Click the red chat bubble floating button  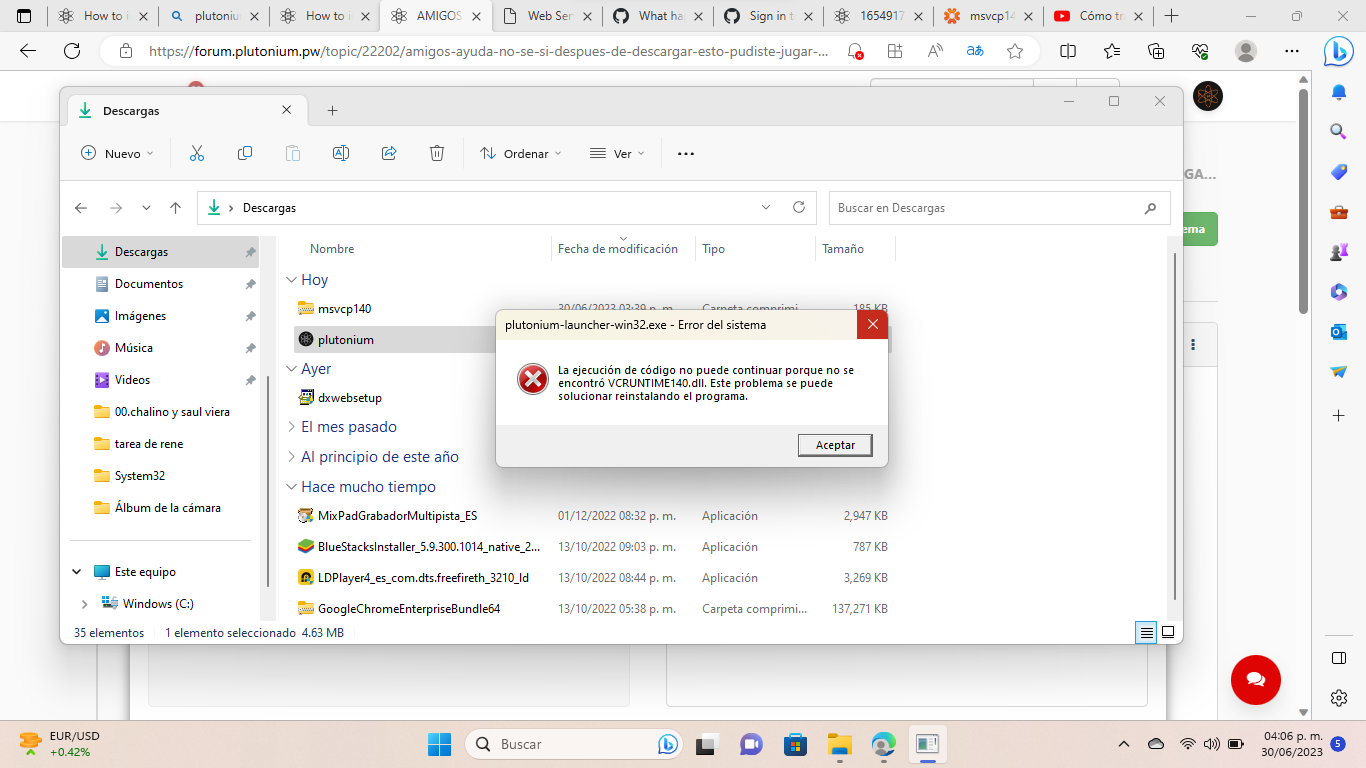click(x=1256, y=680)
